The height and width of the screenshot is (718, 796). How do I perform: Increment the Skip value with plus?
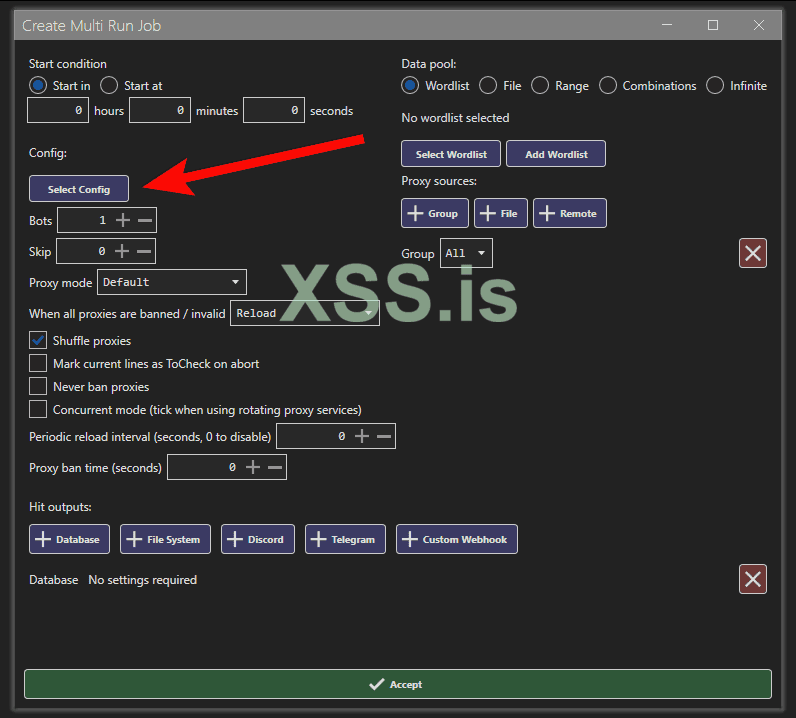[122, 251]
